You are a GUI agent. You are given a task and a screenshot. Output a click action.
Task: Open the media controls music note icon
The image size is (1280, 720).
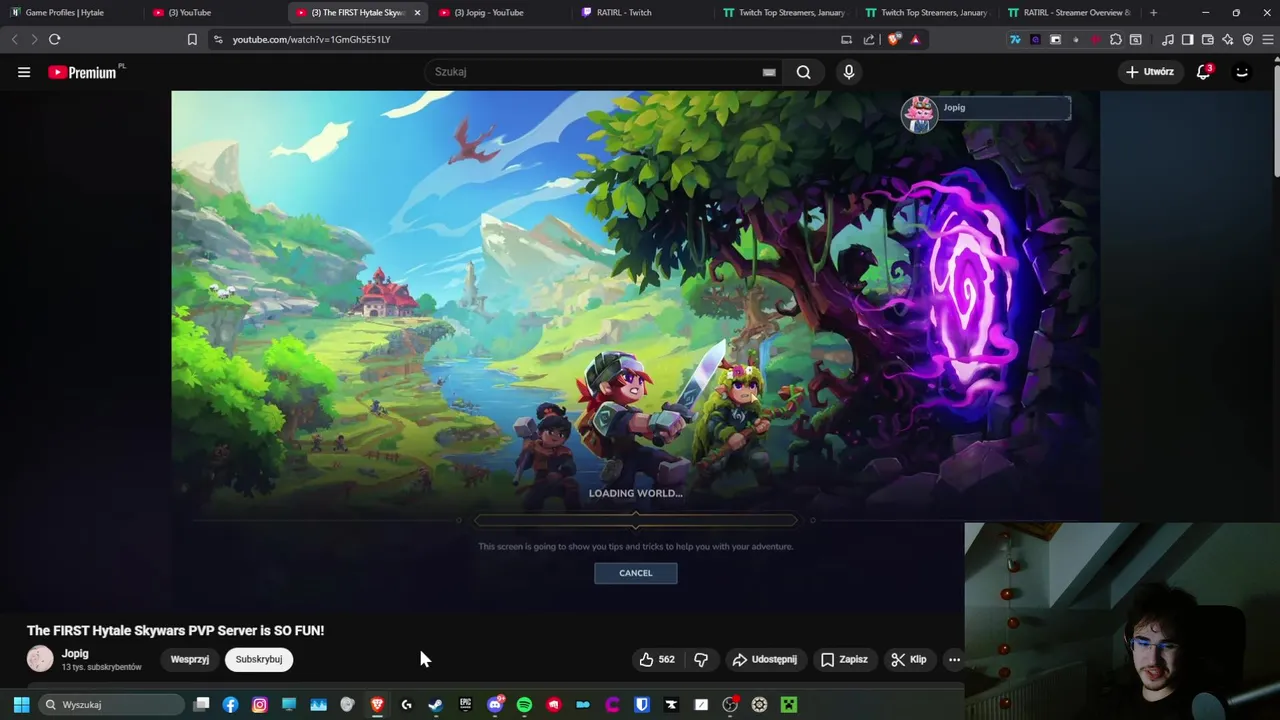click(1168, 39)
